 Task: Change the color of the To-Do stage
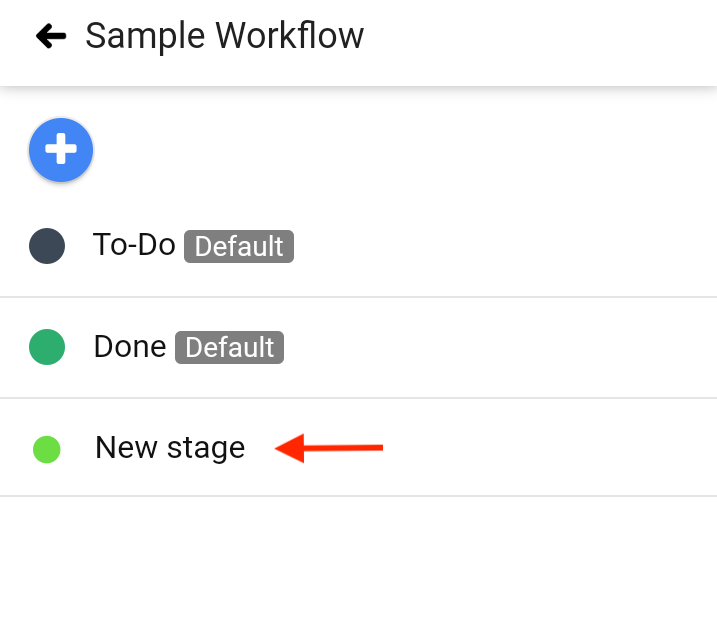tap(47, 246)
